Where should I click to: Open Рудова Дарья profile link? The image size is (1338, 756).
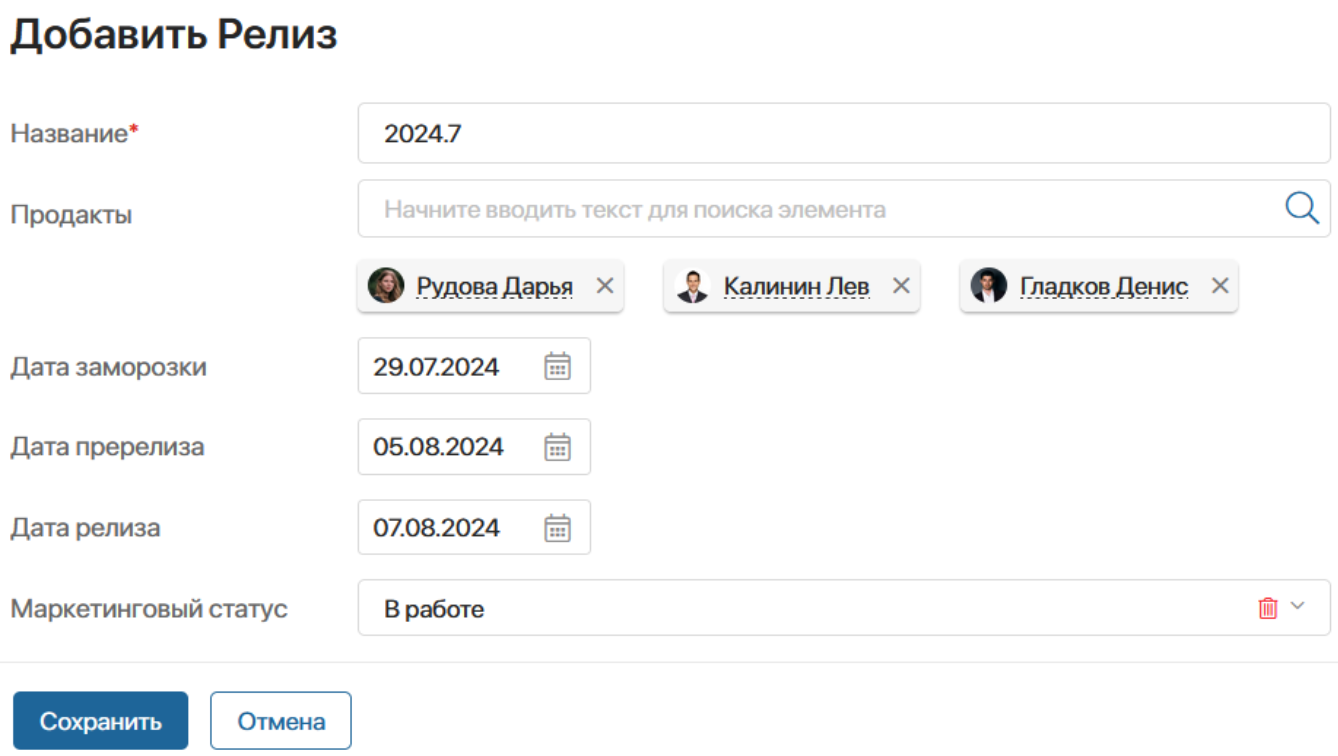(495, 287)
